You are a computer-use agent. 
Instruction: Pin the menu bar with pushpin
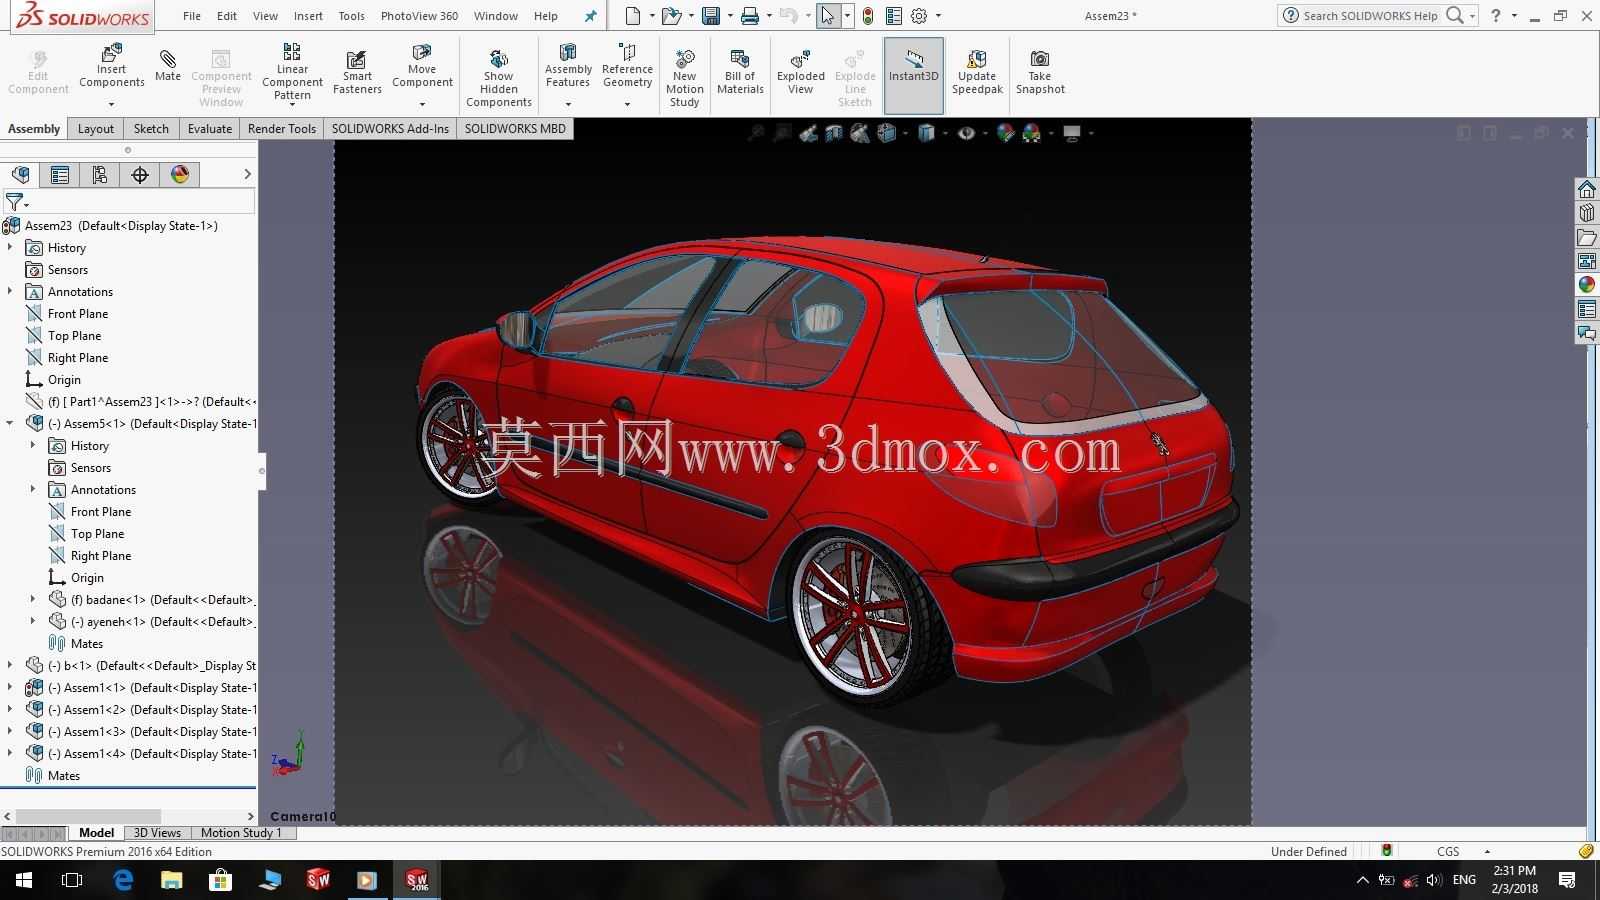click(591, 16)
